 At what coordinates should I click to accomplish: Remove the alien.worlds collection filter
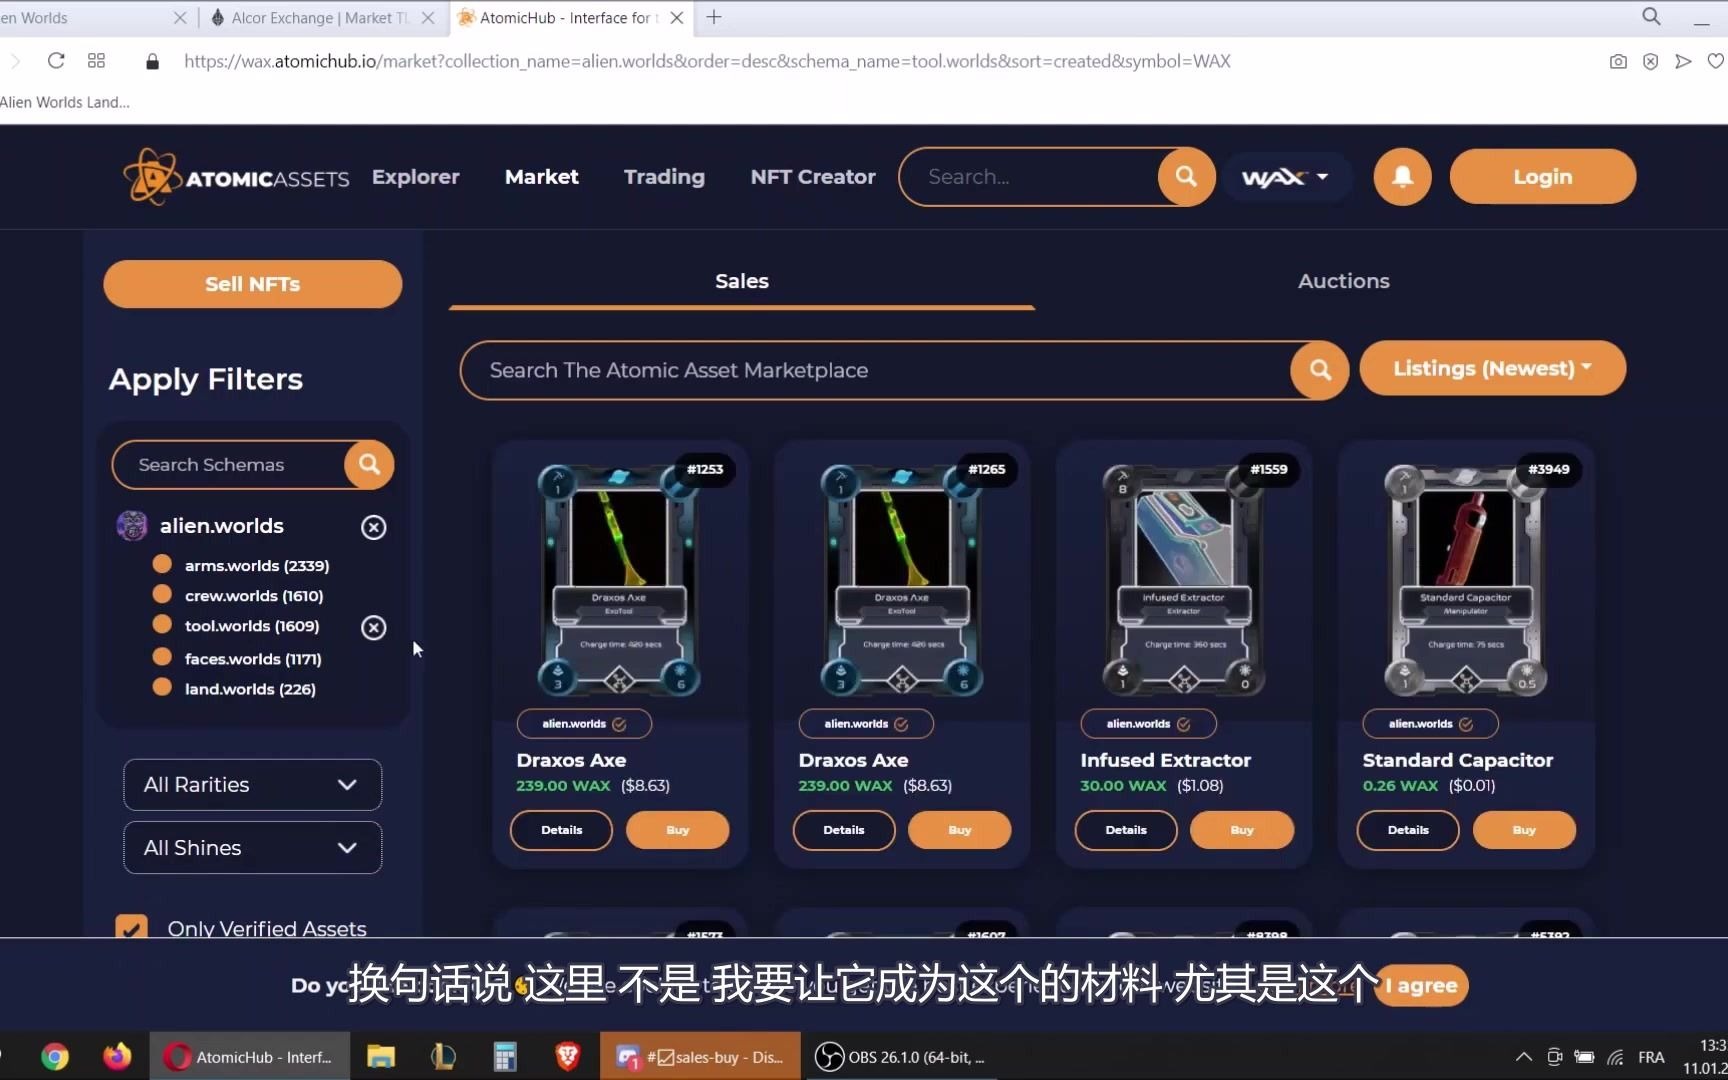point(373,527)
